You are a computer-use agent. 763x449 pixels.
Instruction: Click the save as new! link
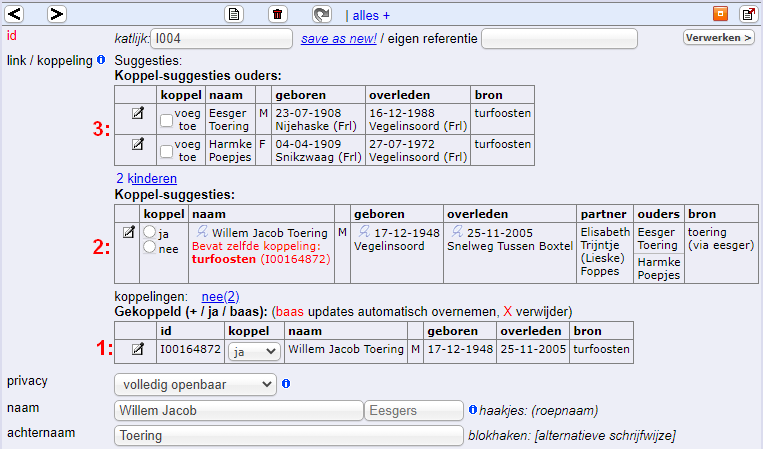pyautogui.click(x=339, y=38)
